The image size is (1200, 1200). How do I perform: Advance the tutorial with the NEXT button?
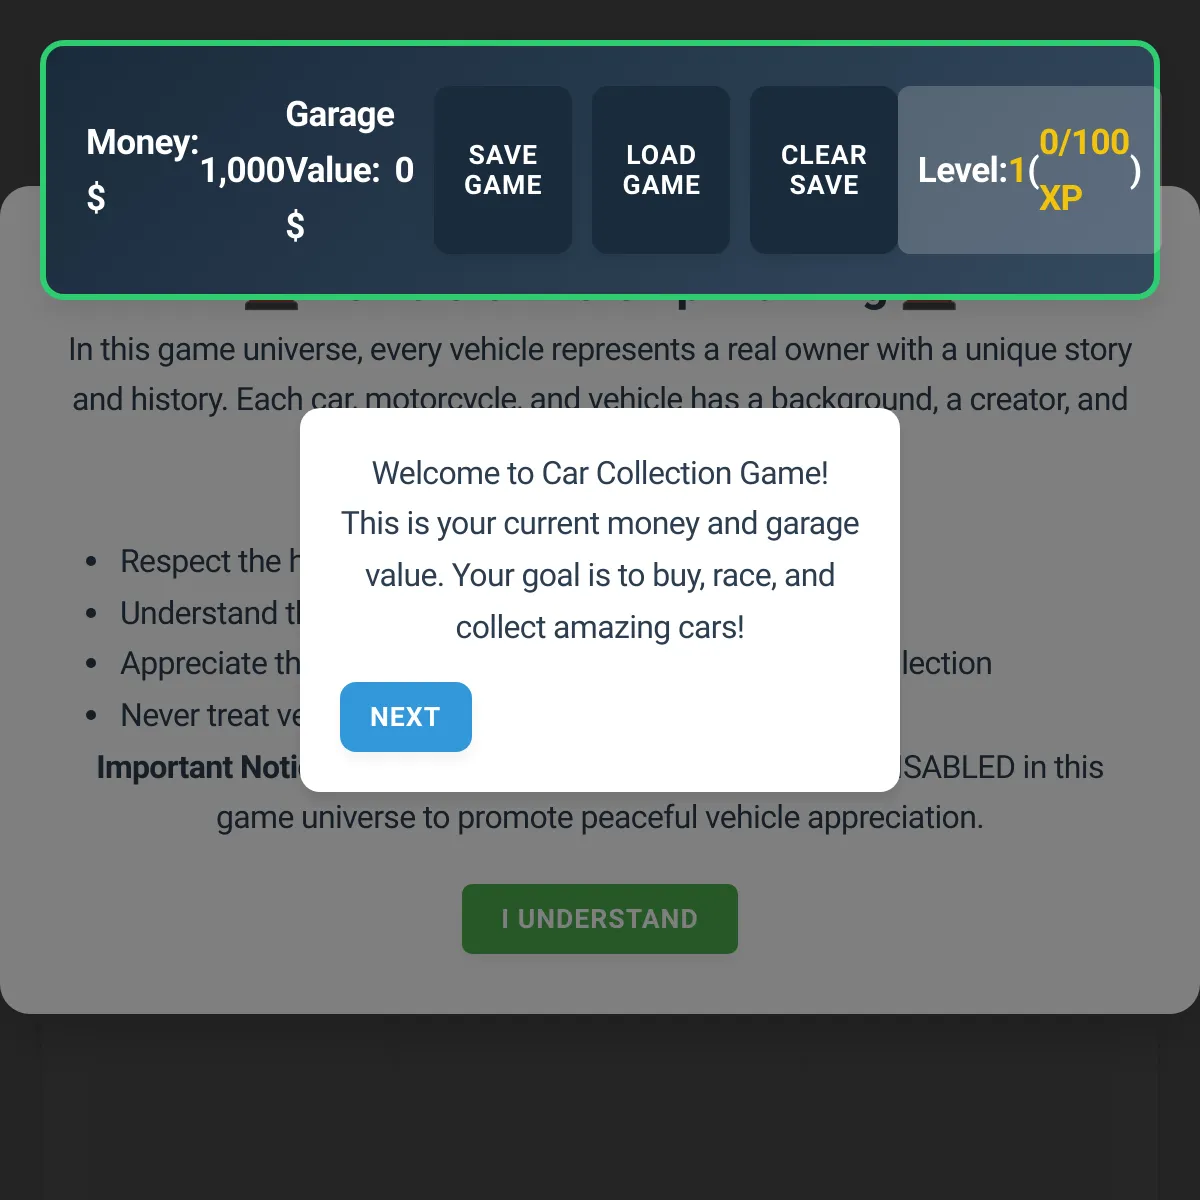406,717
